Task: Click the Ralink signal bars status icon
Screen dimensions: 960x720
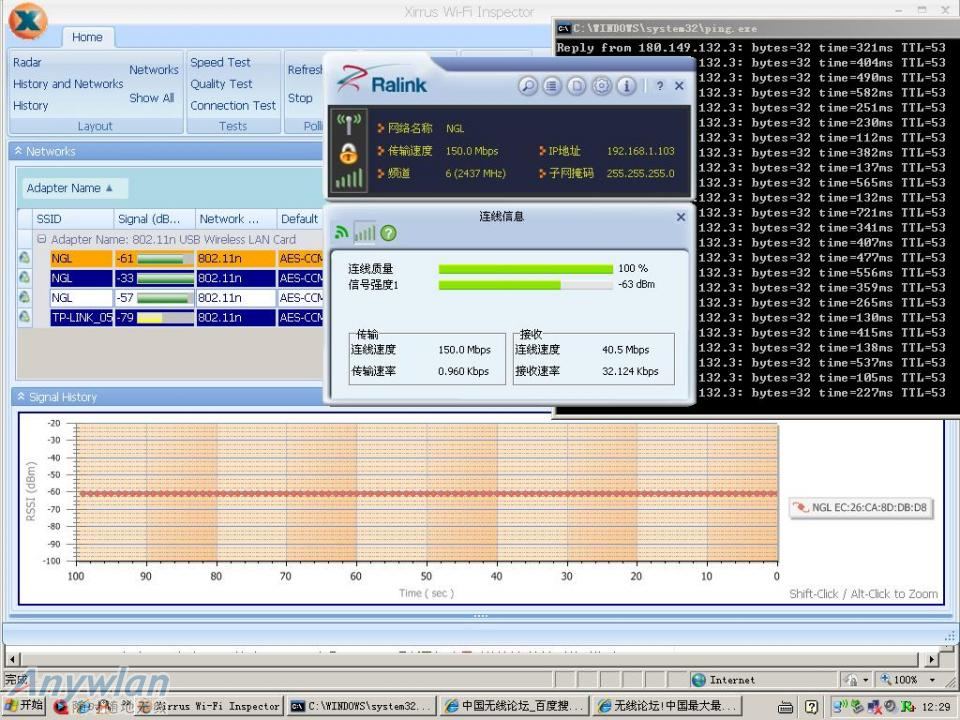Action: pyautogui.click(x=348, y=178)
